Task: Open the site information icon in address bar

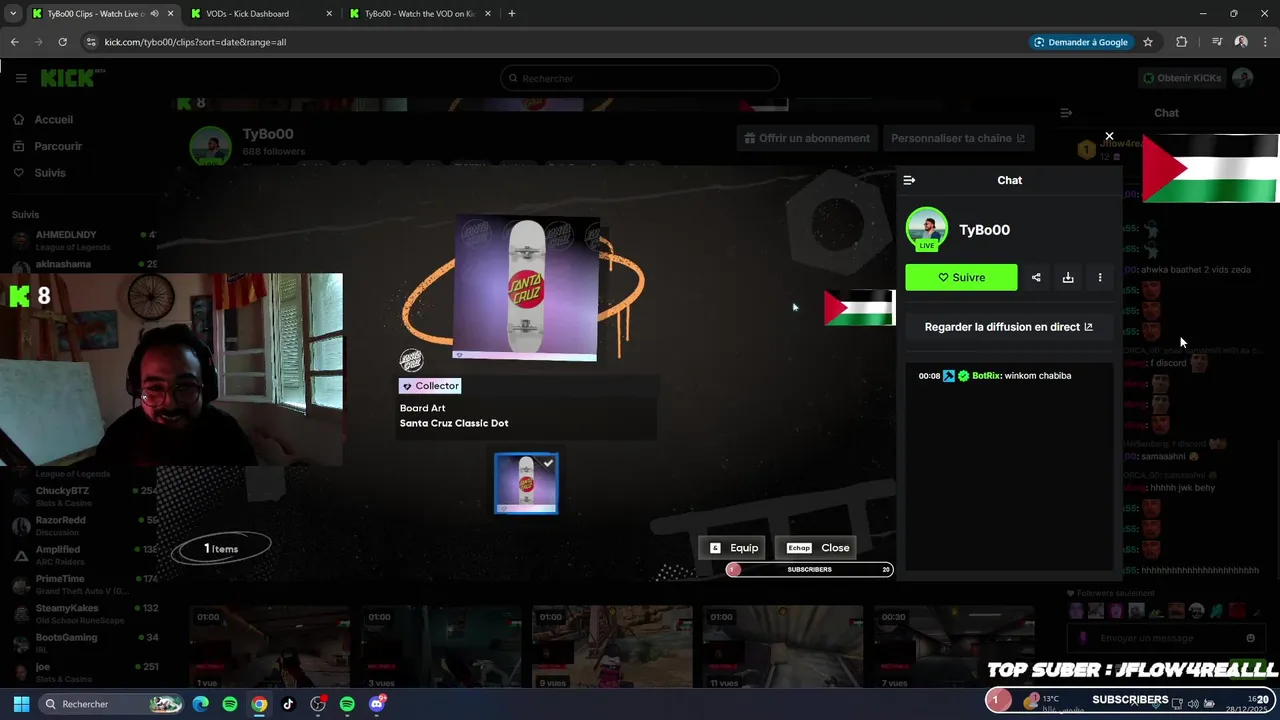Action: (x=92, y=42)
